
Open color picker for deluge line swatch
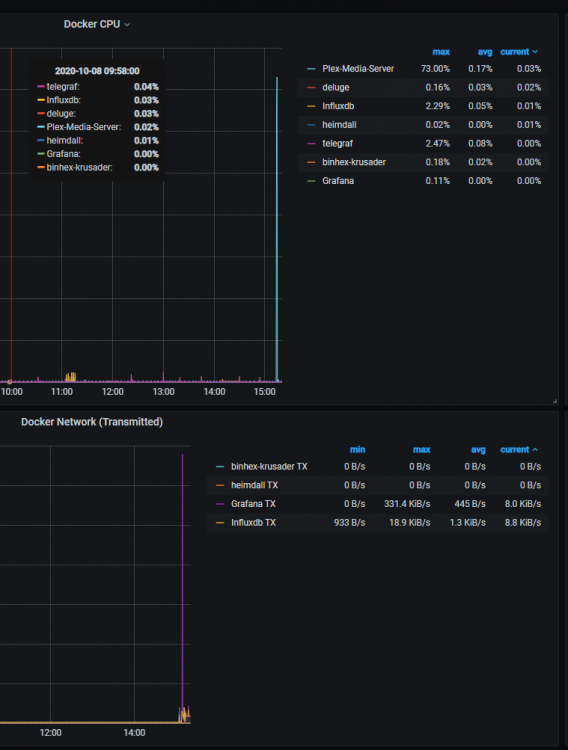[311, 88]
